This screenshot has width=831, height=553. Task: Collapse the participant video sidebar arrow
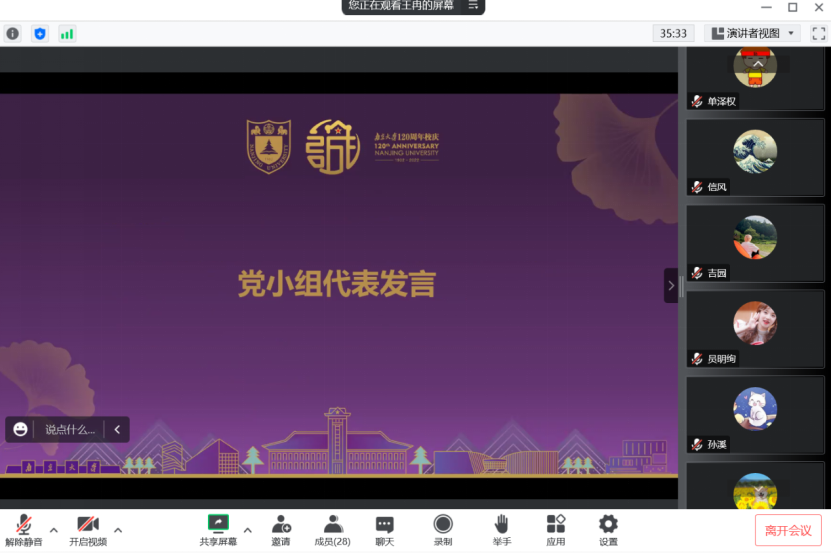click(x=671, y=285)
